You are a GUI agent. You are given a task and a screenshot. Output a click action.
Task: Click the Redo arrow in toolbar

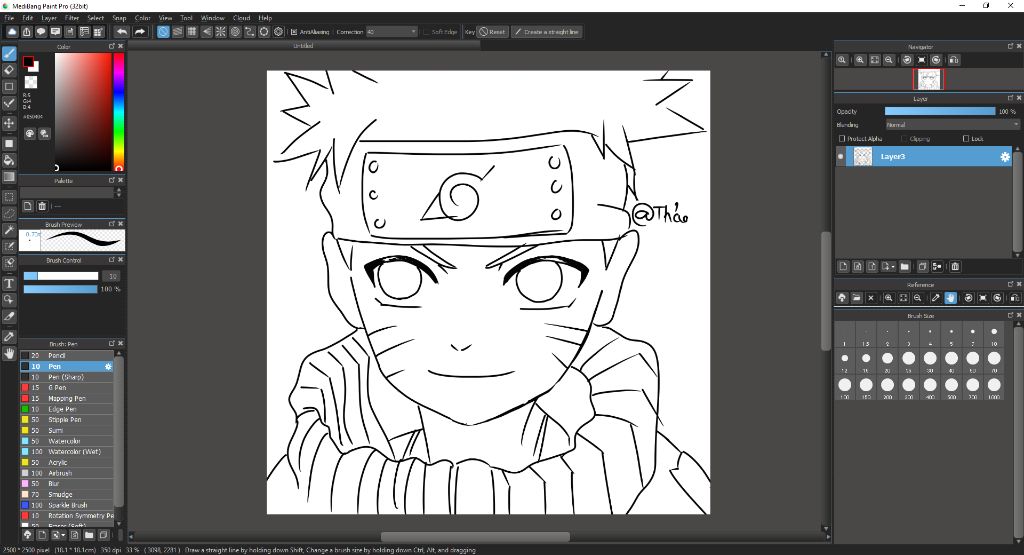coord(140,31)
